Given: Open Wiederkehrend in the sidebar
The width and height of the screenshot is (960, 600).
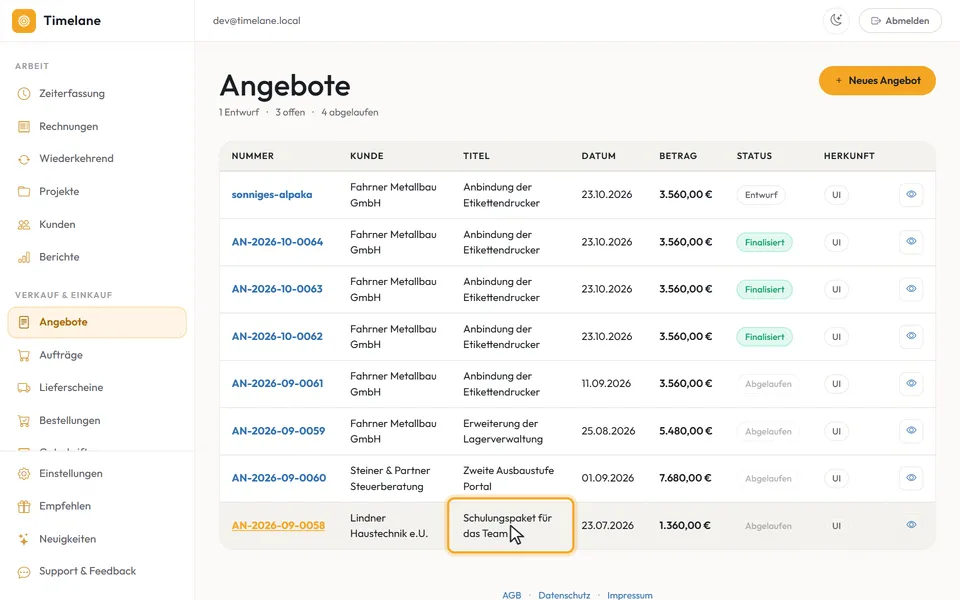Looking at the screenshot, I should (76, 159).
